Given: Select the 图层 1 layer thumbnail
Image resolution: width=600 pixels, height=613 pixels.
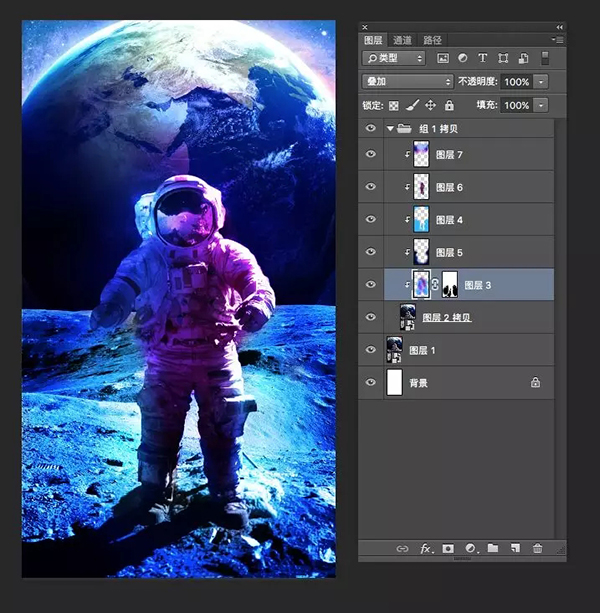Looking at the screenshot, I should tap(394, 349).
